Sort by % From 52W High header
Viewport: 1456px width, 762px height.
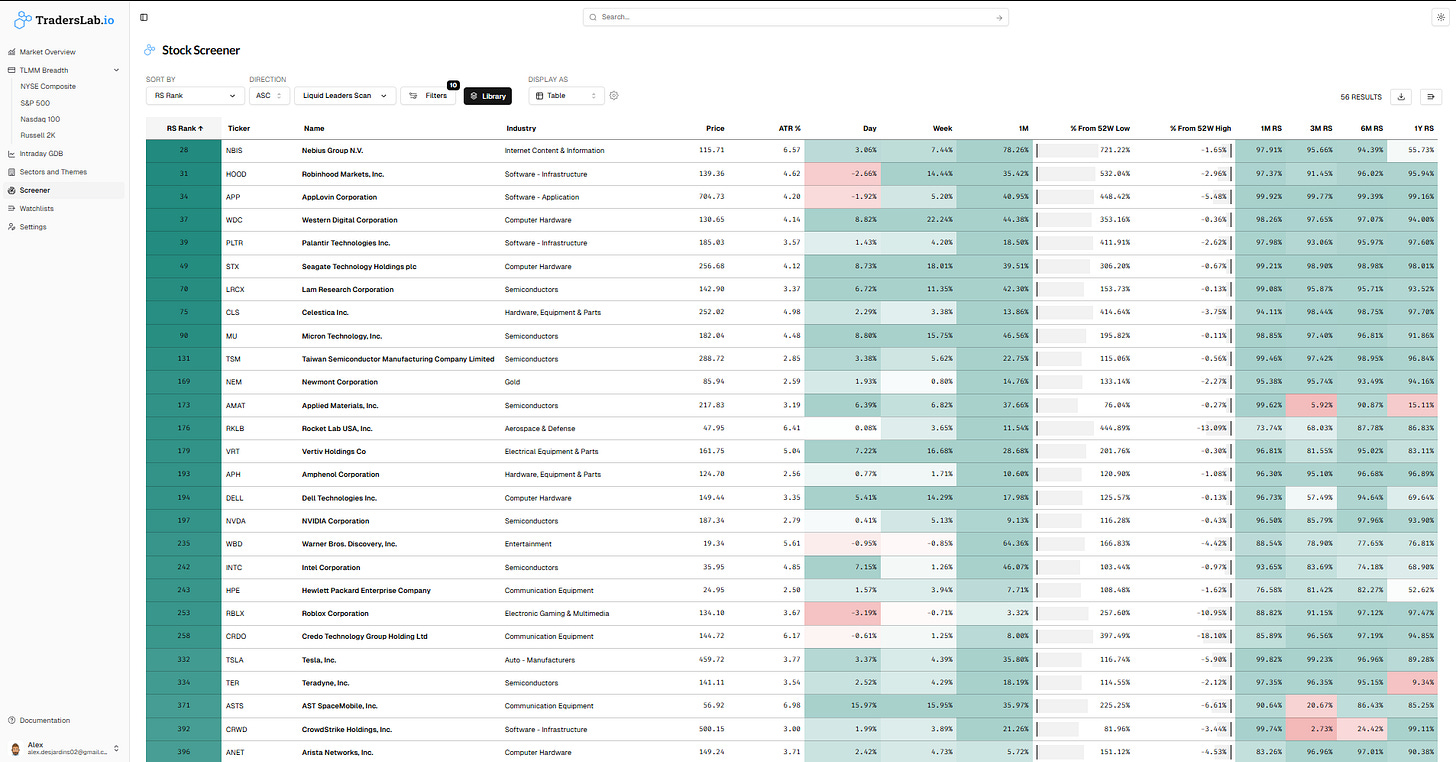point(1200,128)
